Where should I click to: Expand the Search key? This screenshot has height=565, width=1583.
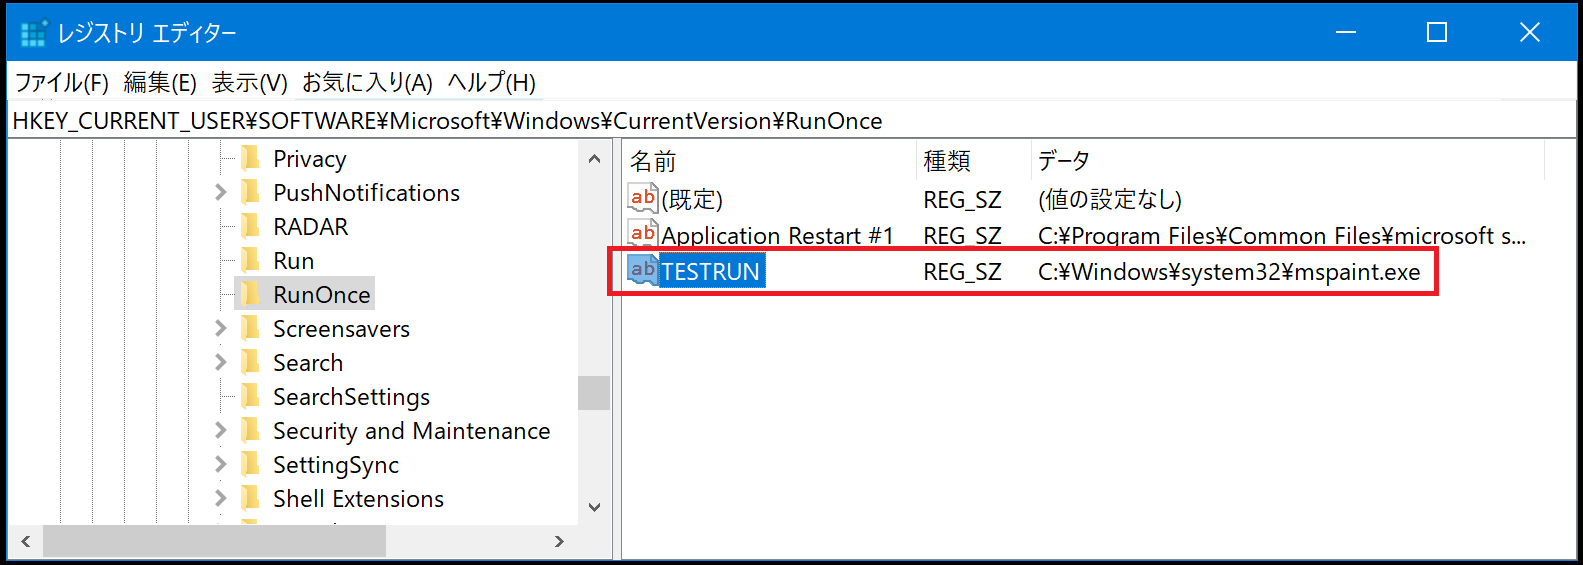(x=221, y=362)
